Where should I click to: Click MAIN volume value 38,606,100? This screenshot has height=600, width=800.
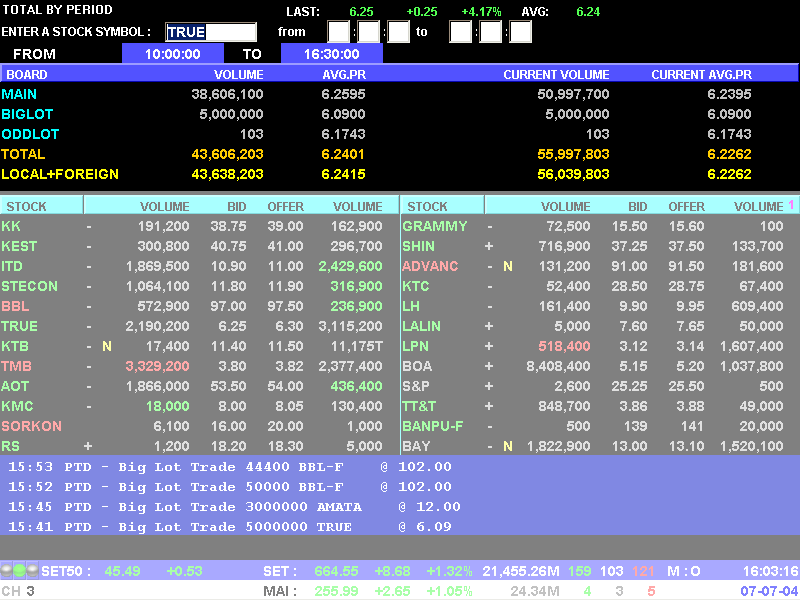[227, 94]
